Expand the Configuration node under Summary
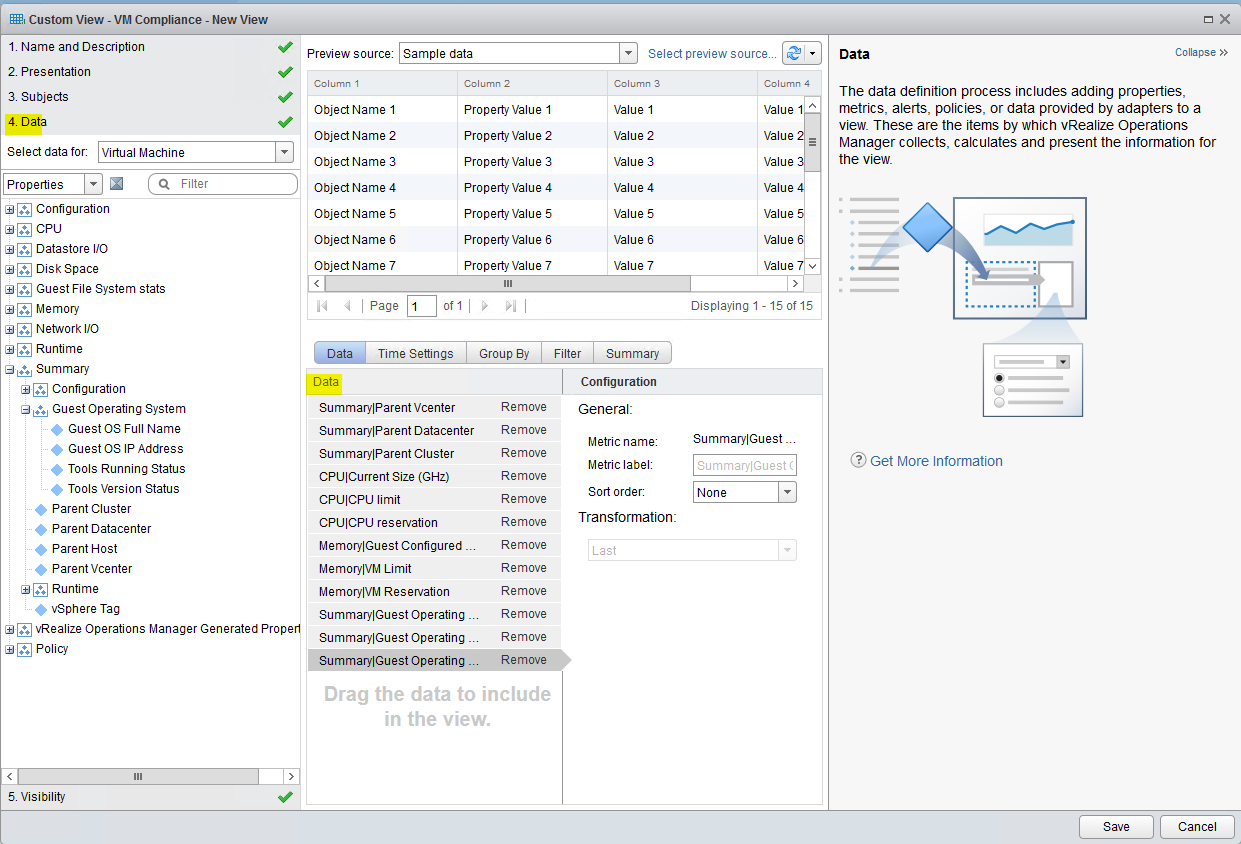The width and height of the screenshot is (1241, 844). [x=26, y=389]
